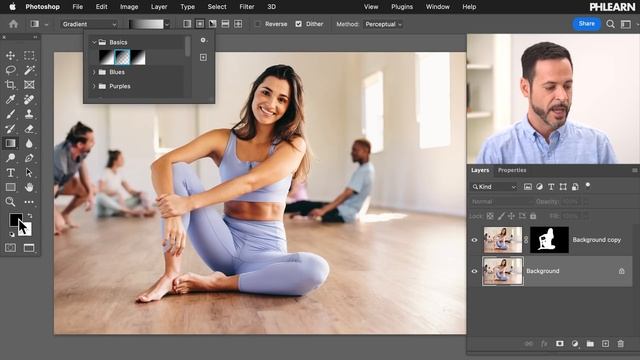640x360 pixels.
Task: Select the Hand tool
Action: [29, 187]
